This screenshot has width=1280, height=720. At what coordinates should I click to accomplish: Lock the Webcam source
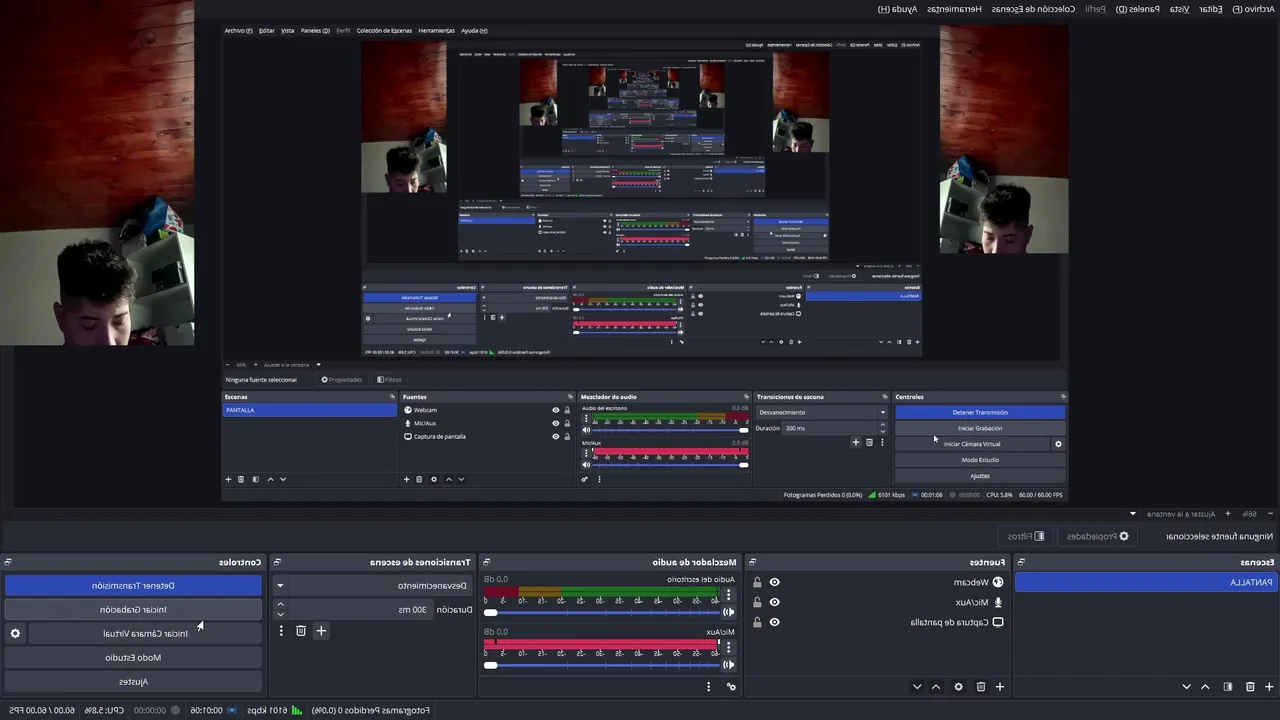(757, 582)
